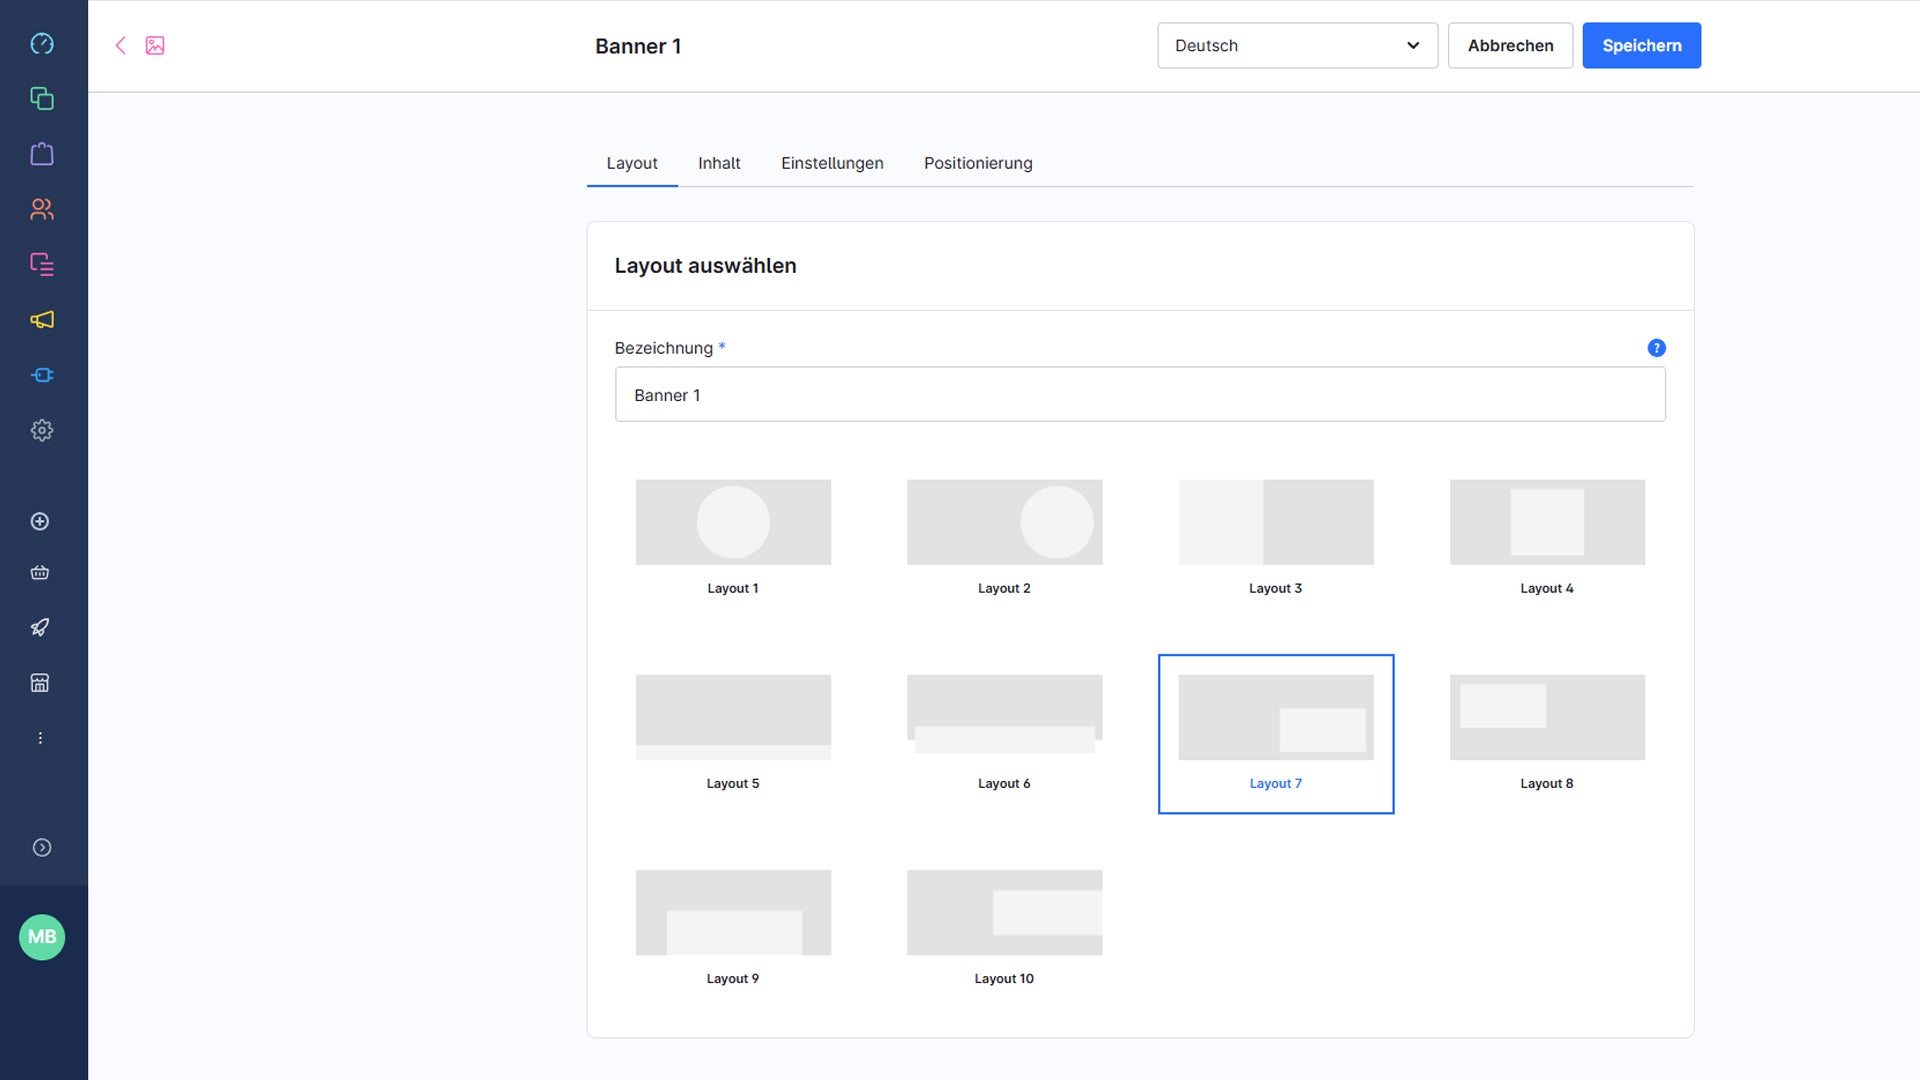Open the settings gear icon
This screenshot has height=1080, width=1920.
click(42, 431)
